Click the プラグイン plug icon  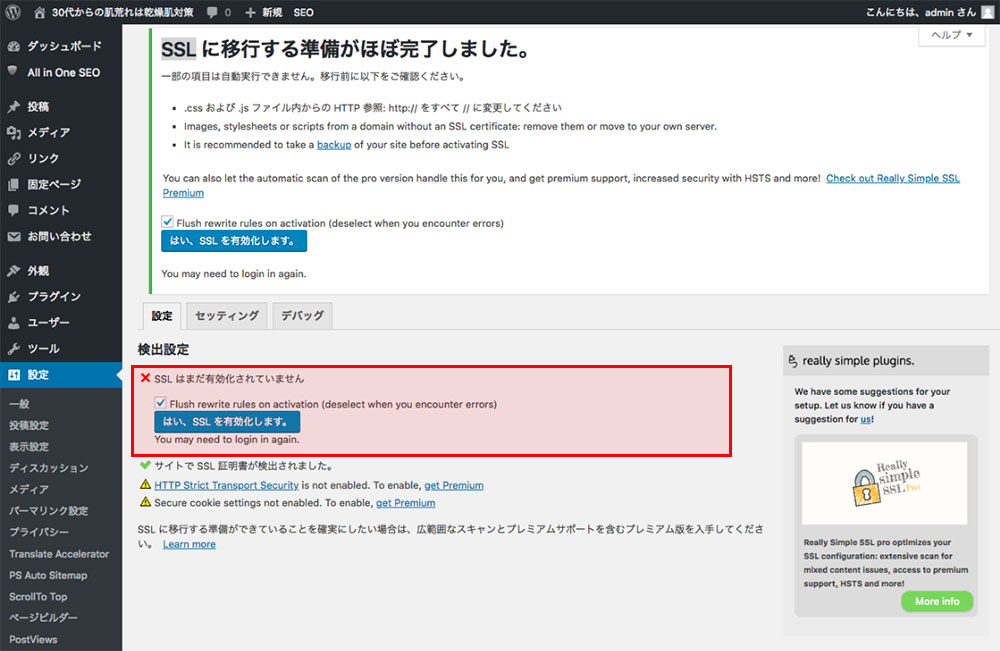pyautogui.click(x=13, y=297)
